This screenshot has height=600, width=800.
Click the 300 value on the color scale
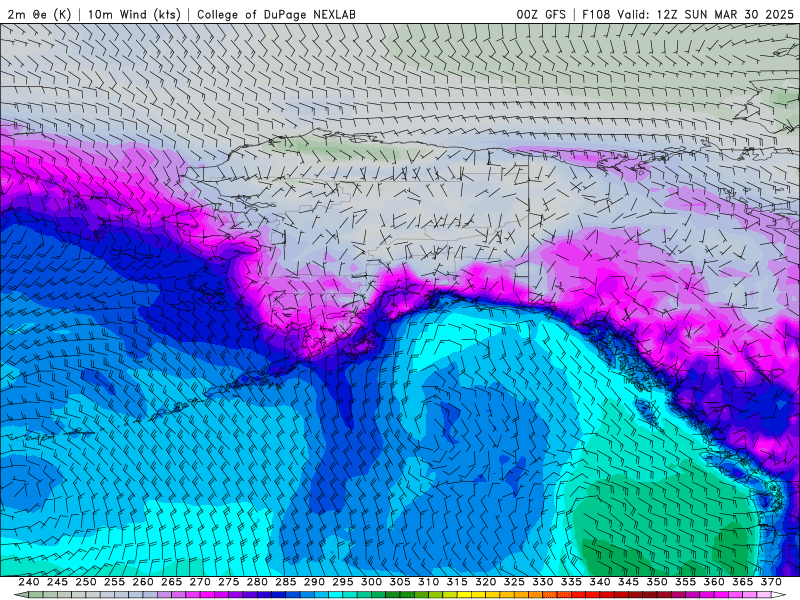tap(371, 582)
